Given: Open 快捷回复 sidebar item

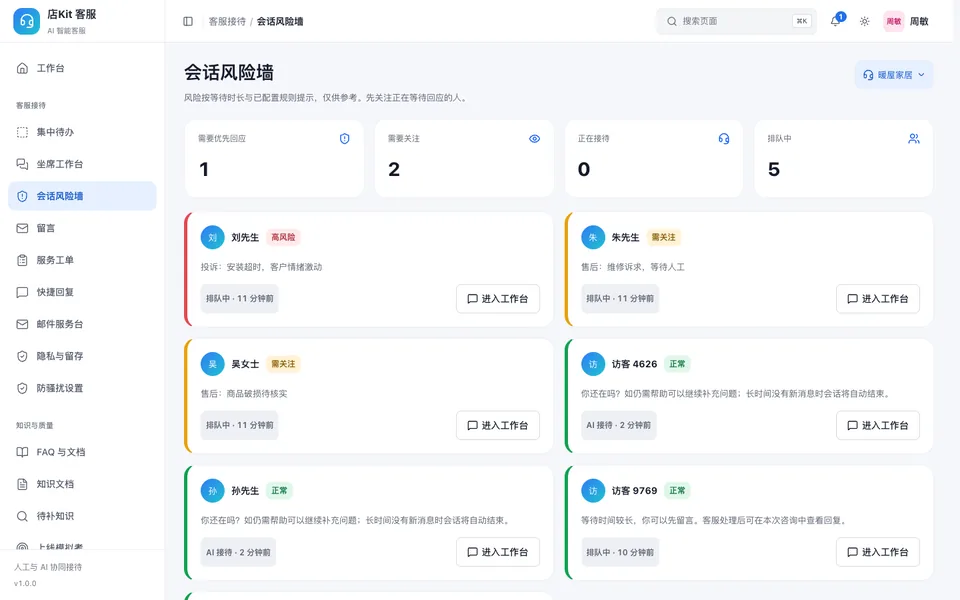Looking at the screenshot, I should pos(82,292).
